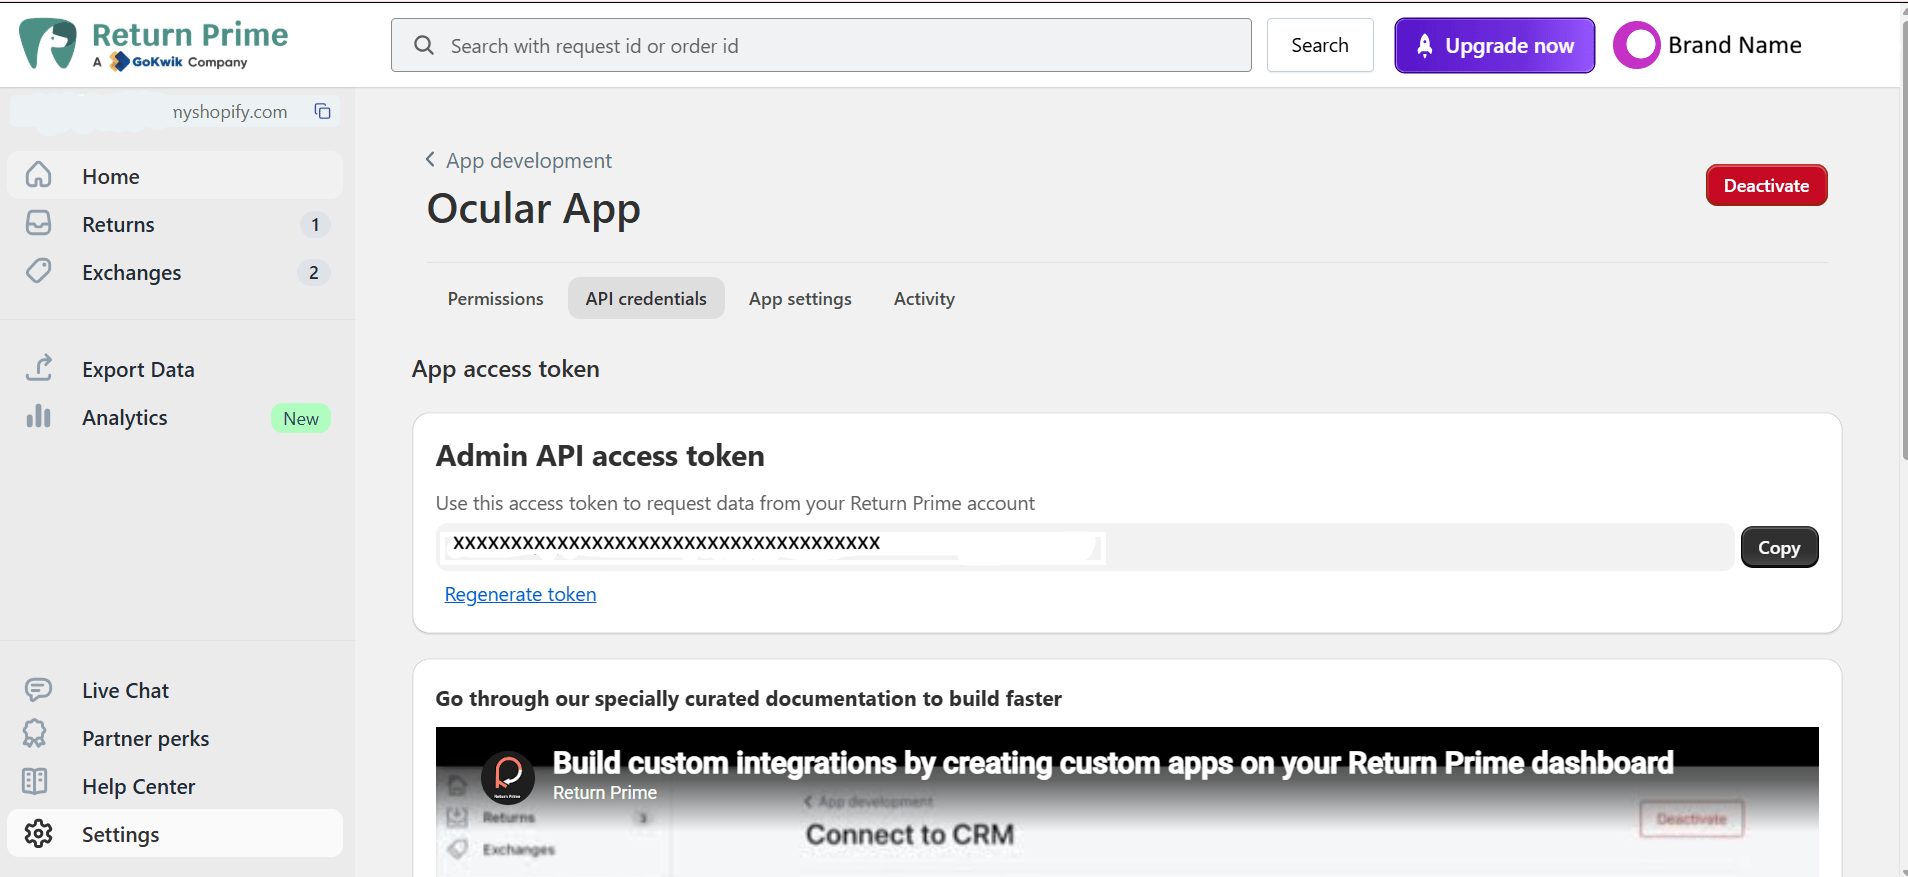The height and width of the screenshot is (877, 1908).
Task: Click the Analytics bar chart icon
Action: [39, 416]
